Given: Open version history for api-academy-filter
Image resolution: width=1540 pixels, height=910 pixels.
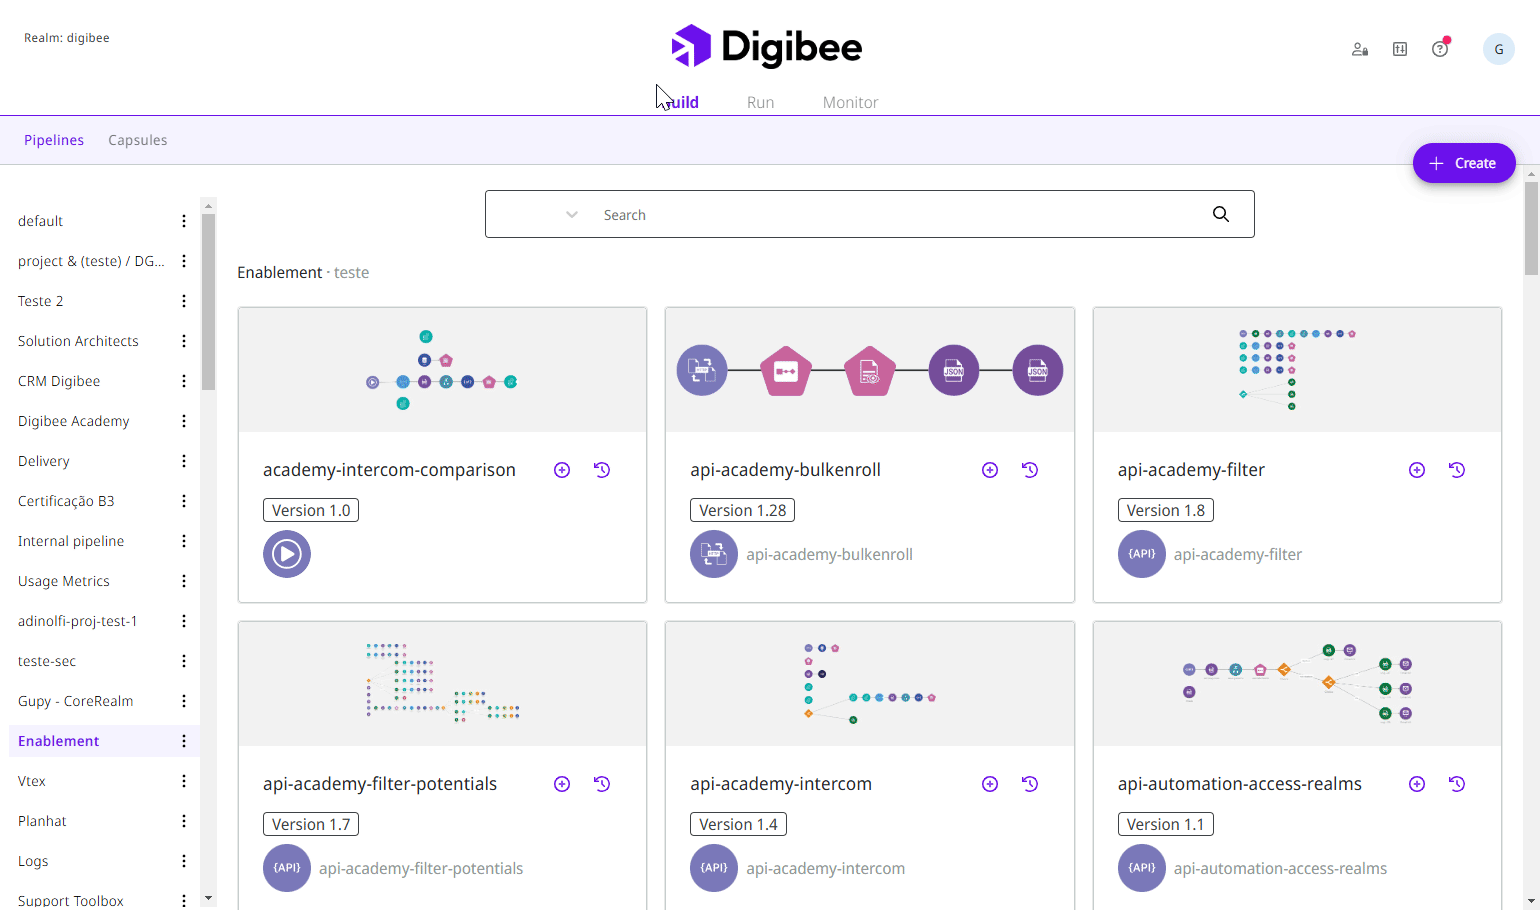Looking at the screenshot, I should point(1457,470).
